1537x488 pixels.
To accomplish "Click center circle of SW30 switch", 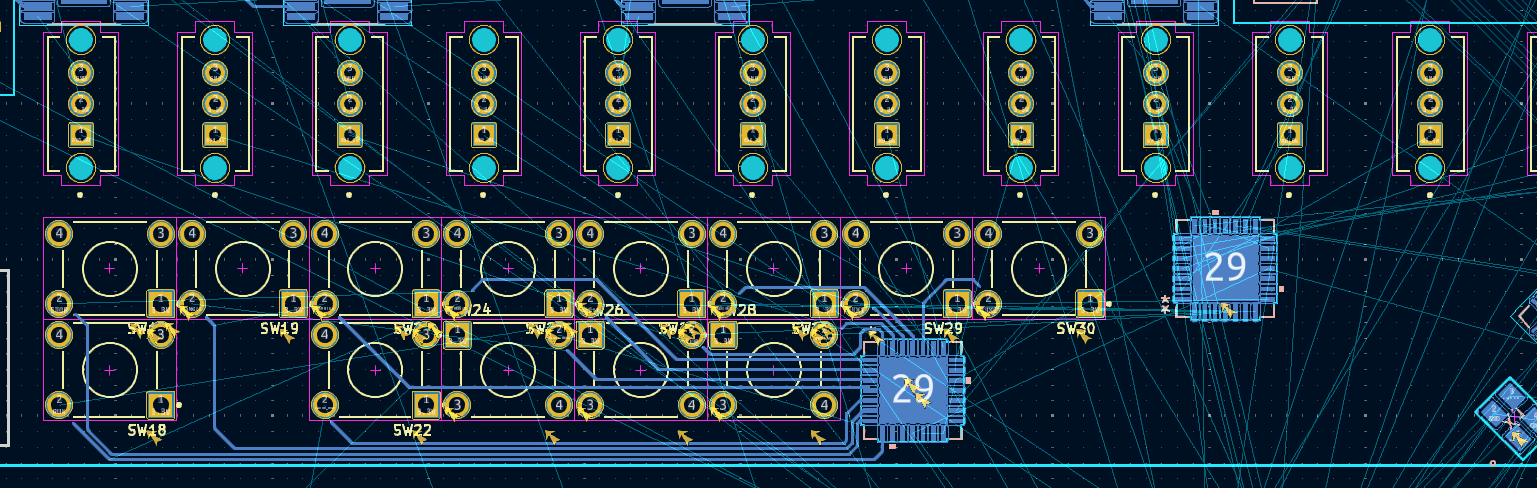I will click(1039, 269).
